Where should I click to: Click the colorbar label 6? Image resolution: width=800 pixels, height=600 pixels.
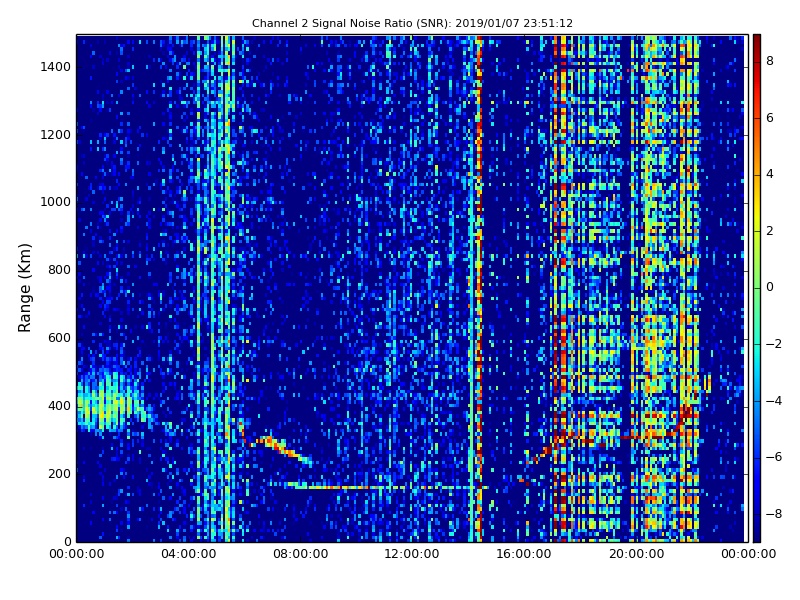(x=770, y=118)
